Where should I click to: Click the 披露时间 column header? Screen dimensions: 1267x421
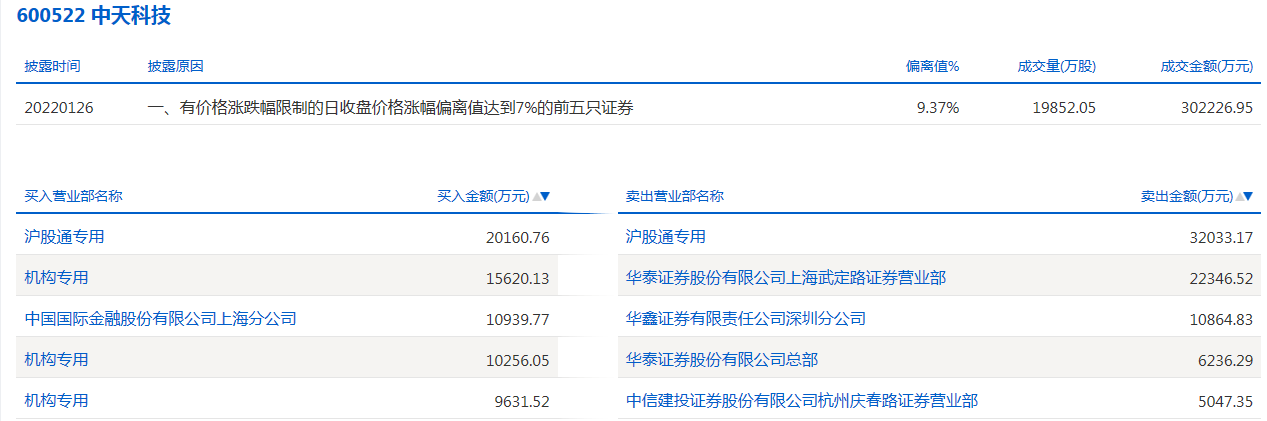52,66
